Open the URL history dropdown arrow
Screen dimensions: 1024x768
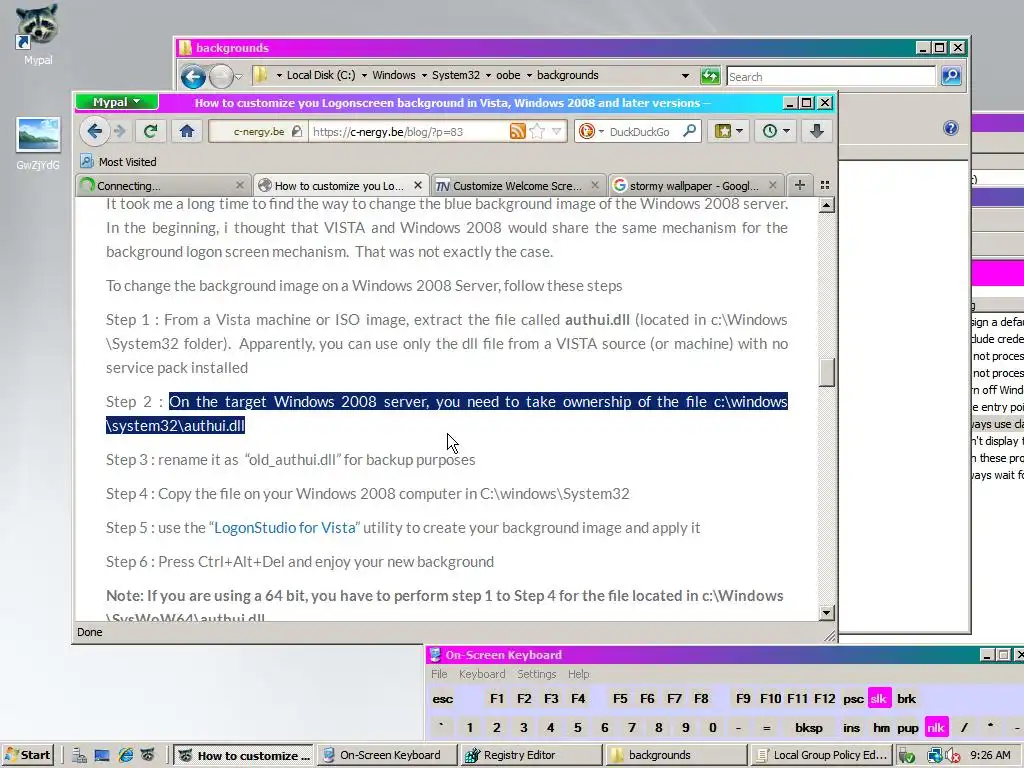pyautogui.click(x=556, y=131)
